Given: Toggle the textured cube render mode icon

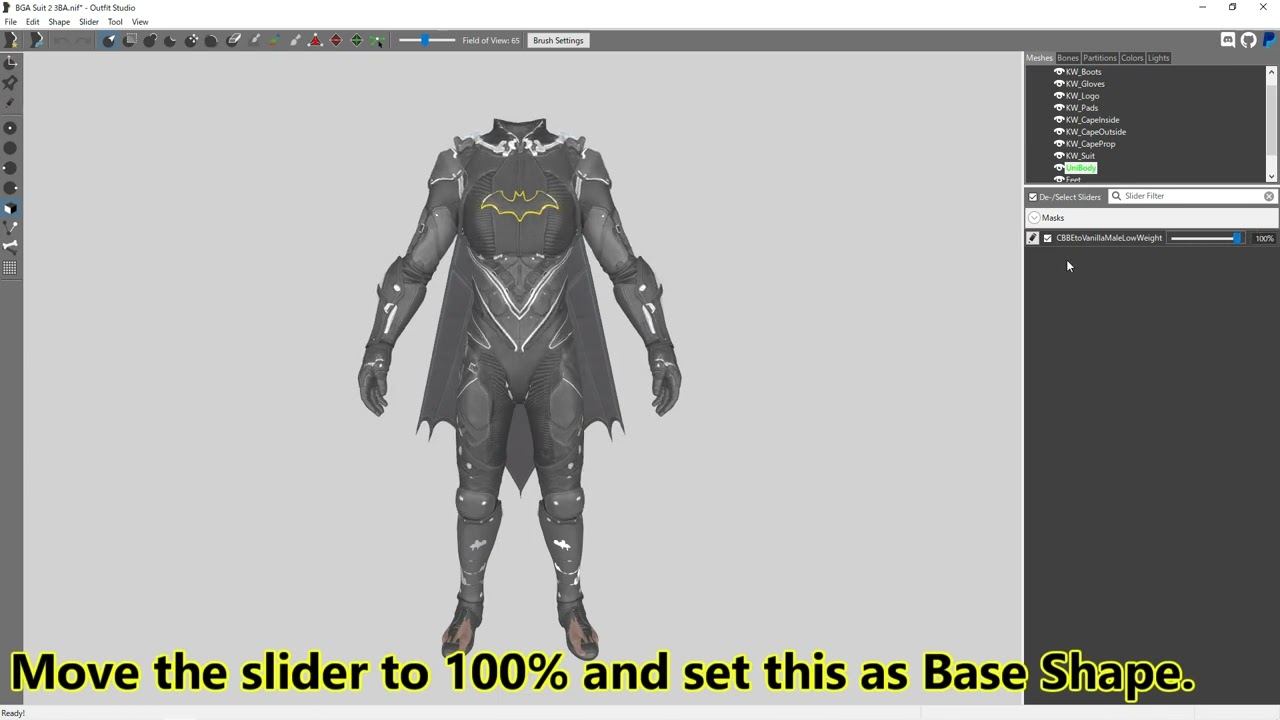Looking at the screenshot, I should tap(10, 209).
